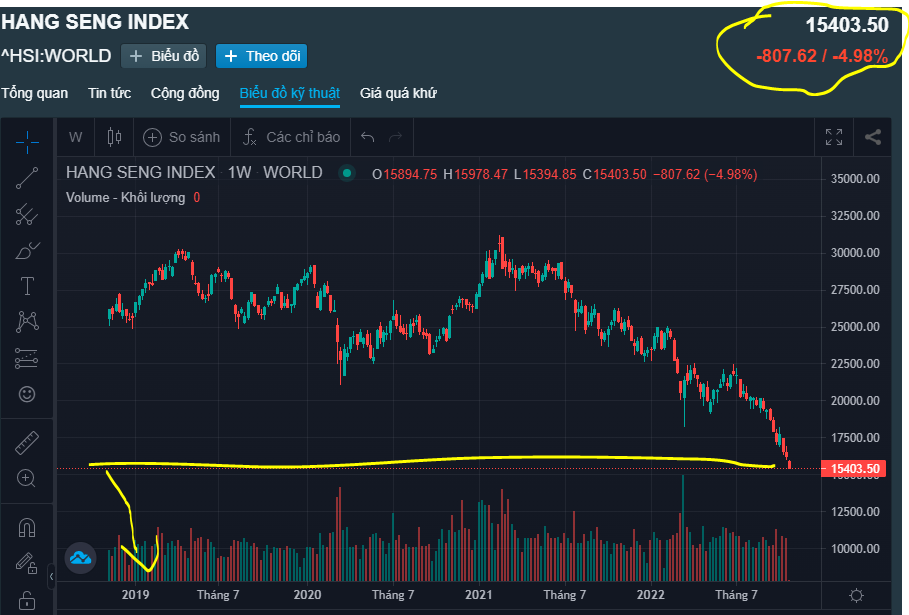The width and height of the screenshot is (909, 615).
Task: Switch to the 'Tổng quan' tab
Action: (35, 93)
